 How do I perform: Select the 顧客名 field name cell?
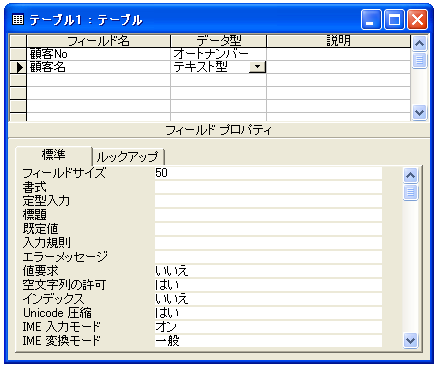click(98, 67)
